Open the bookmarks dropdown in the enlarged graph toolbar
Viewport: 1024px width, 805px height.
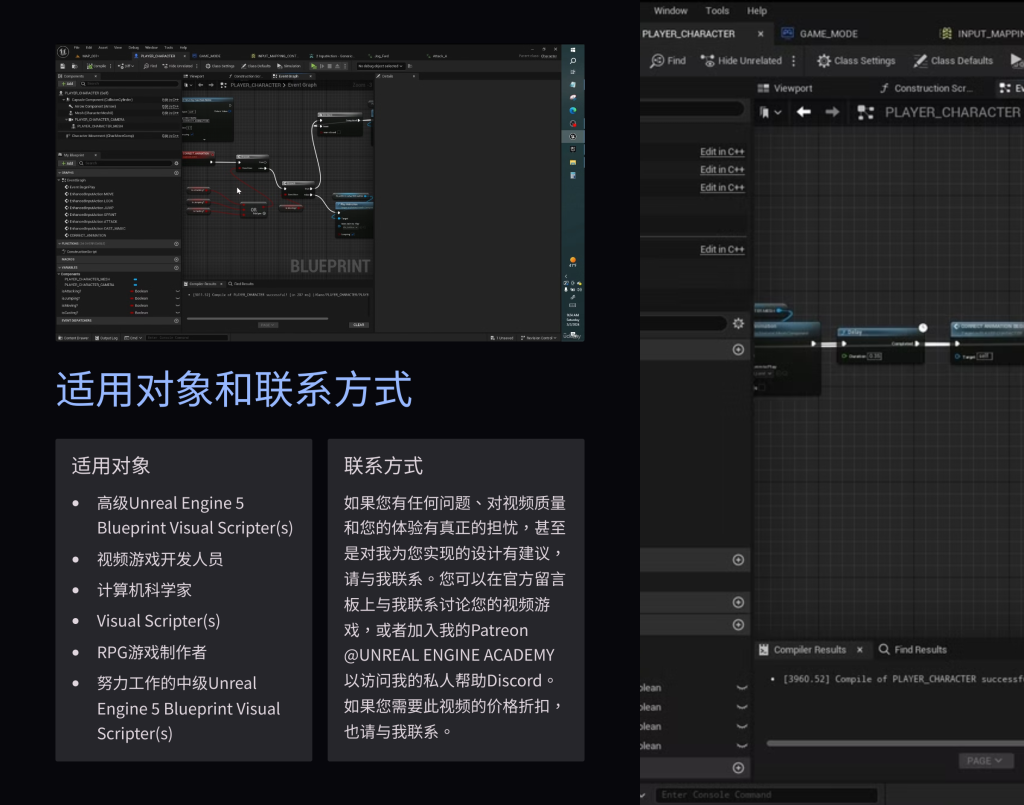(770, 112)
